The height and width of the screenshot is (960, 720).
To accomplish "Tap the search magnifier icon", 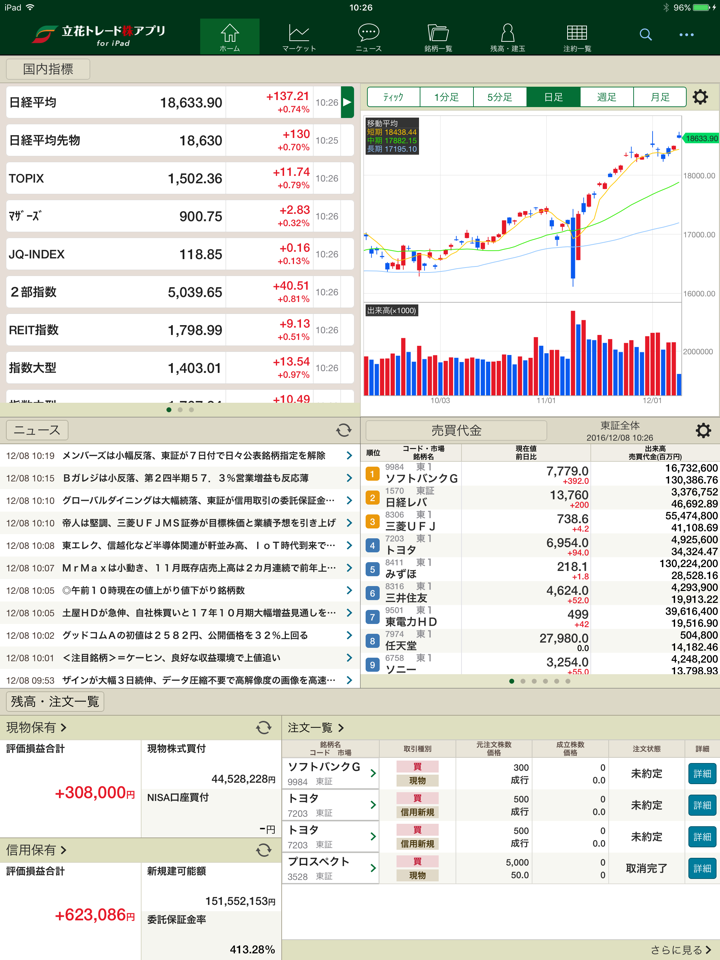I will pos(645,35).
